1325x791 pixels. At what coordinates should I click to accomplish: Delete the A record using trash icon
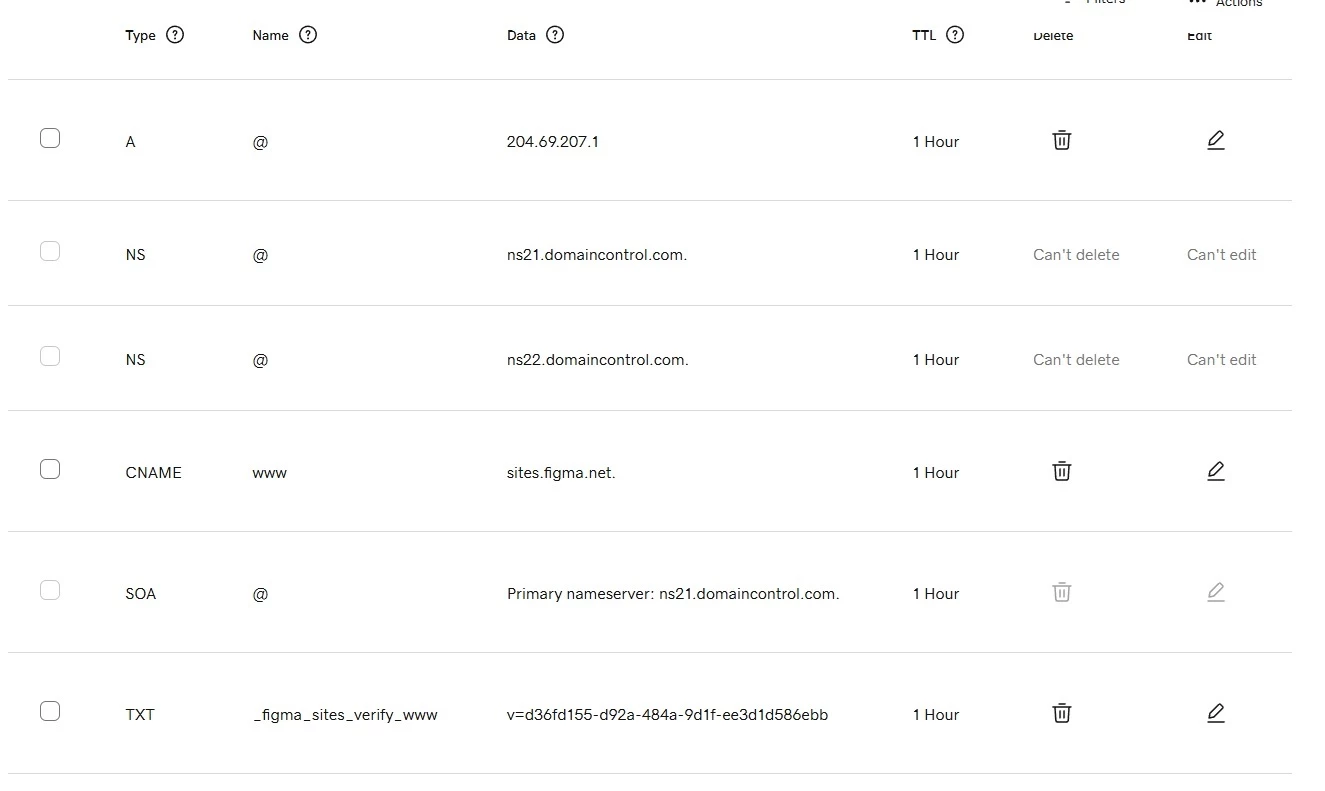coord(1062,140)
